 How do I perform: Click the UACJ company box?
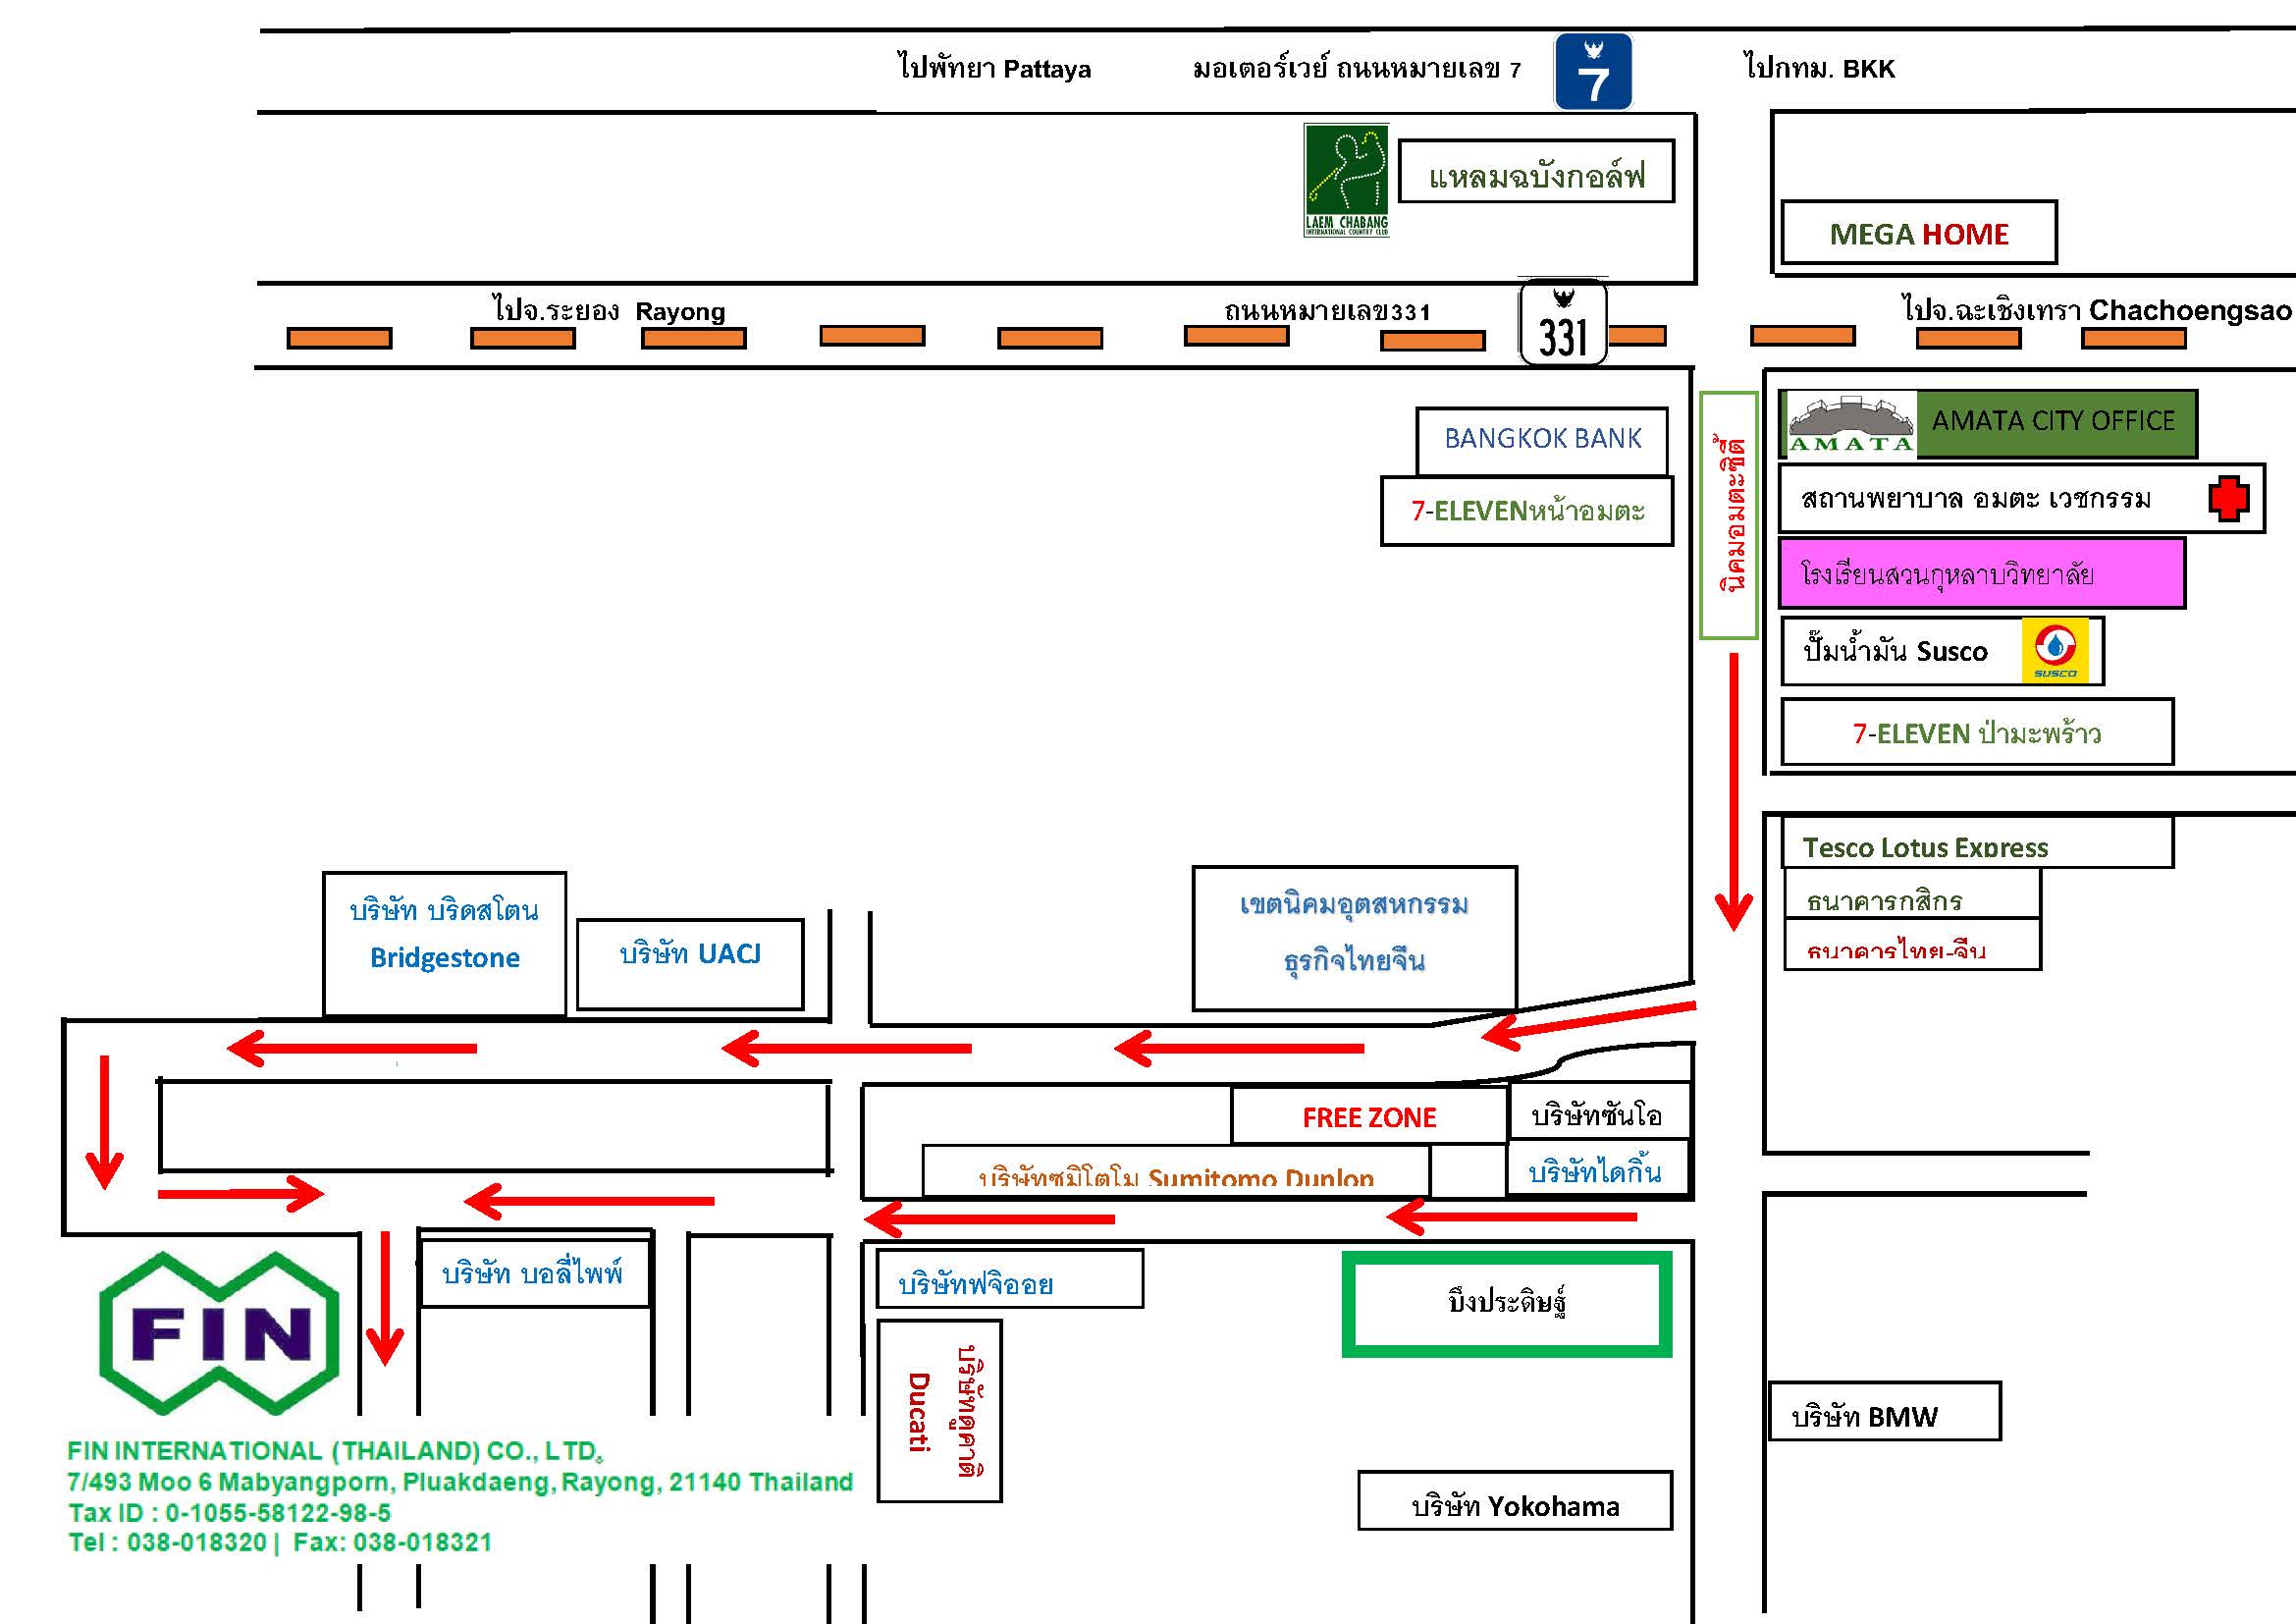click(x=690, y=964)
